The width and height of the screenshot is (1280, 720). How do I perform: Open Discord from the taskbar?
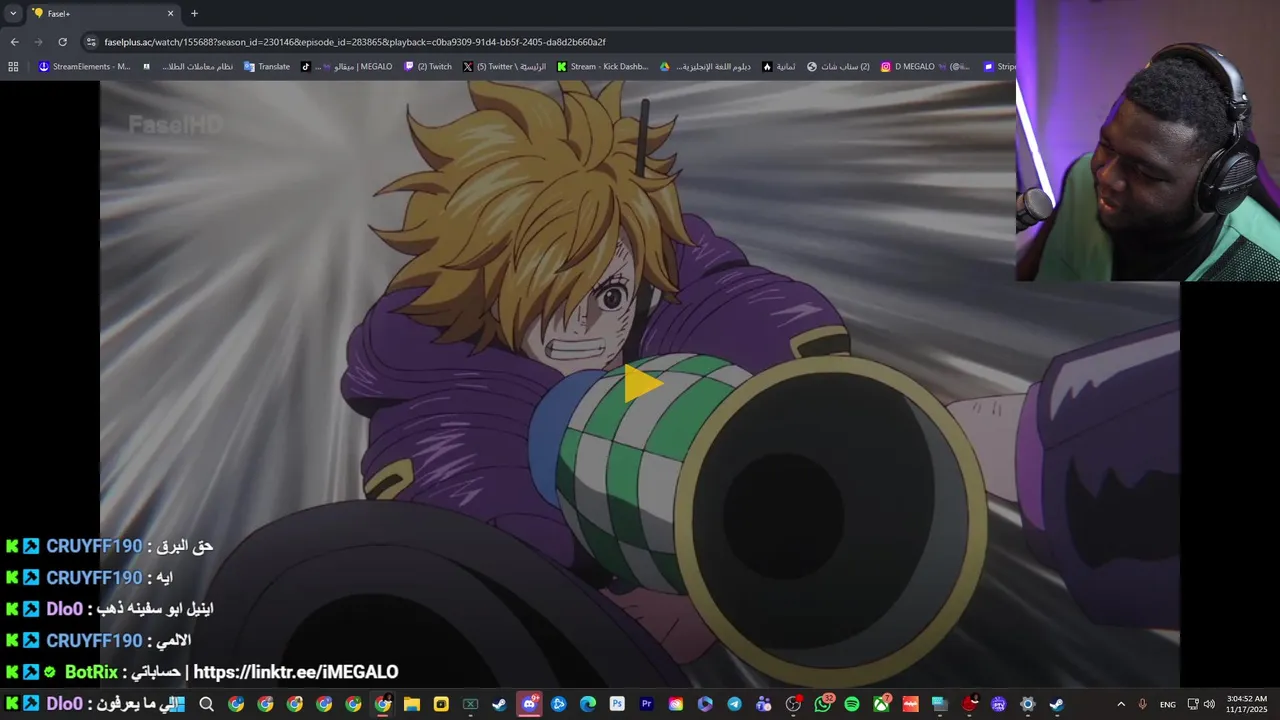pos(530,704)
